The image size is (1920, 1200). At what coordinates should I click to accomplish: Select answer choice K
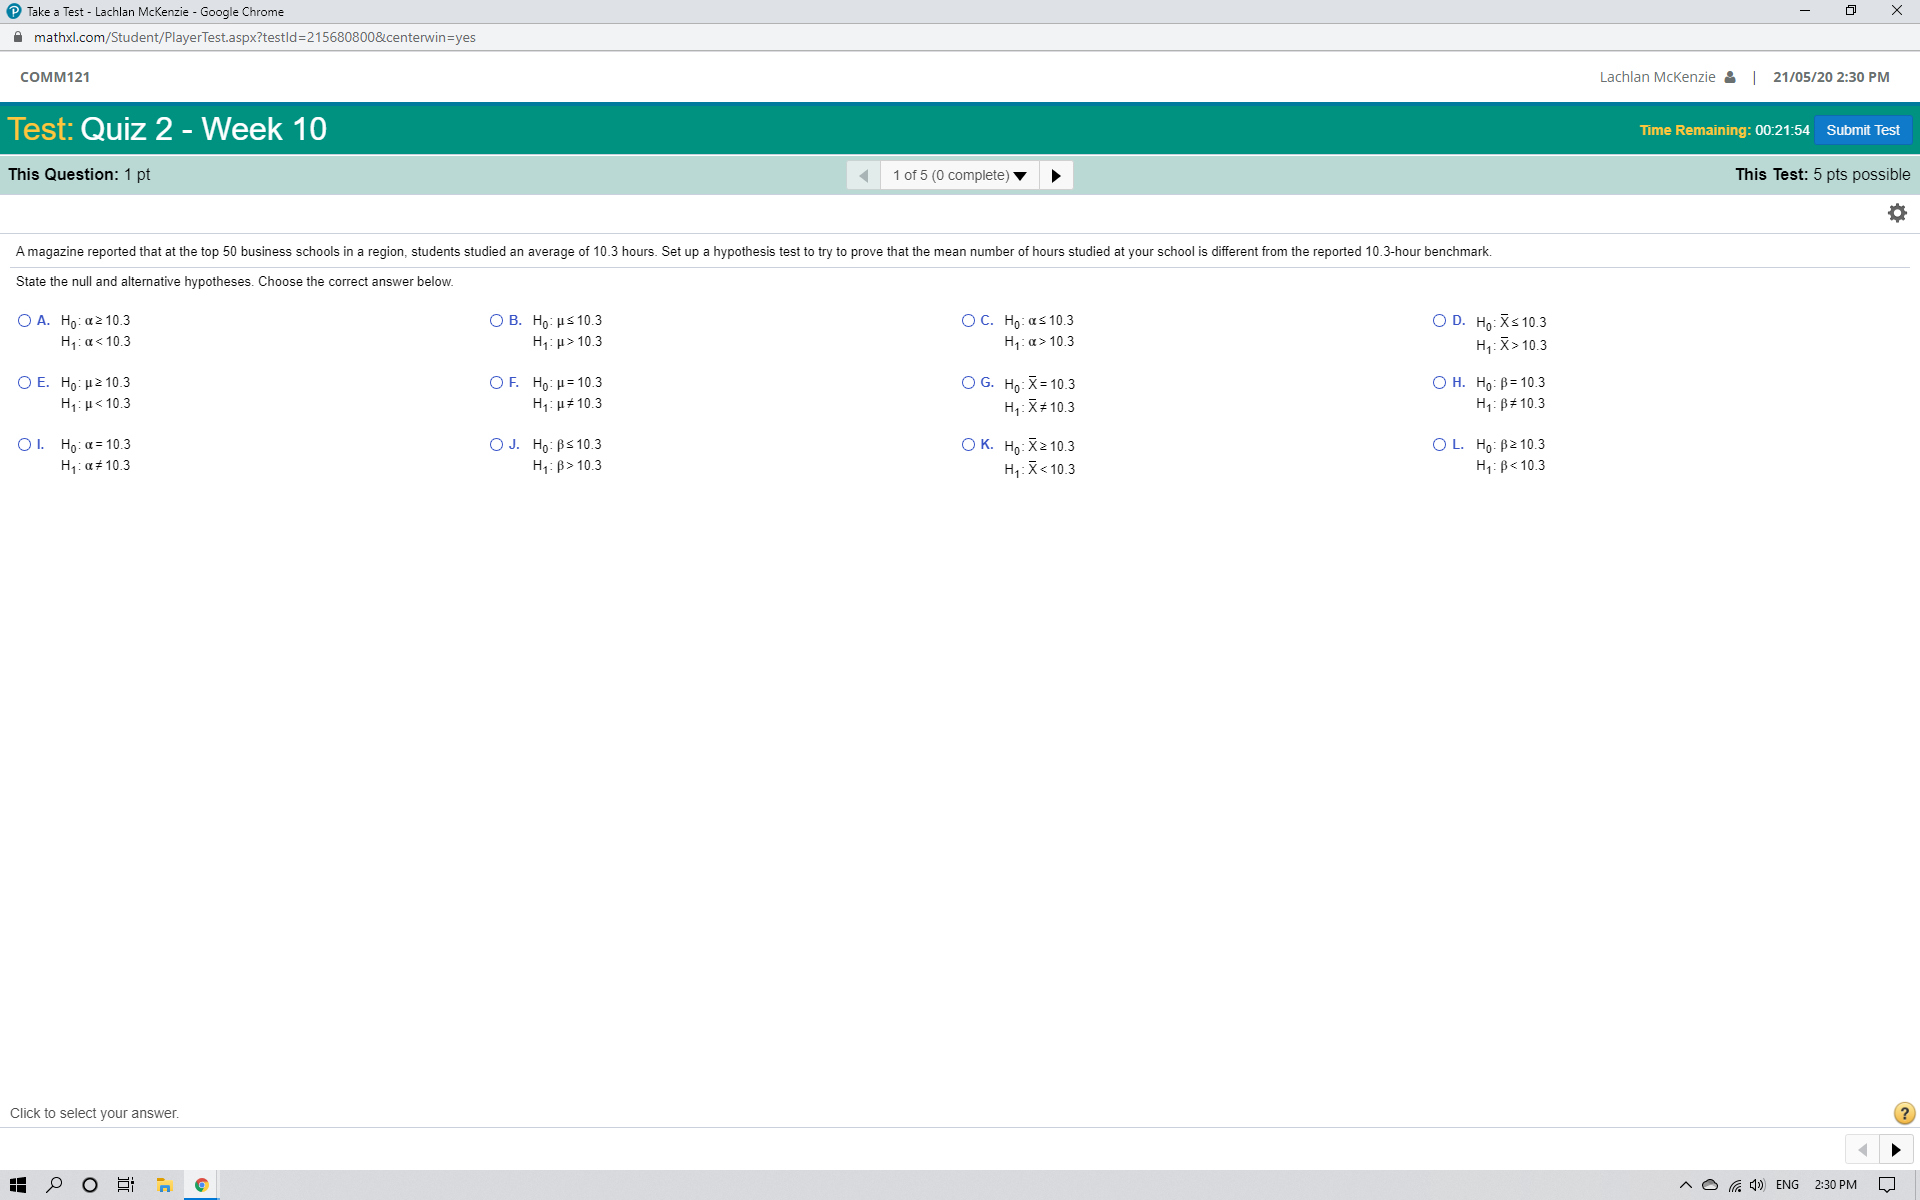(x=968, y=444)
